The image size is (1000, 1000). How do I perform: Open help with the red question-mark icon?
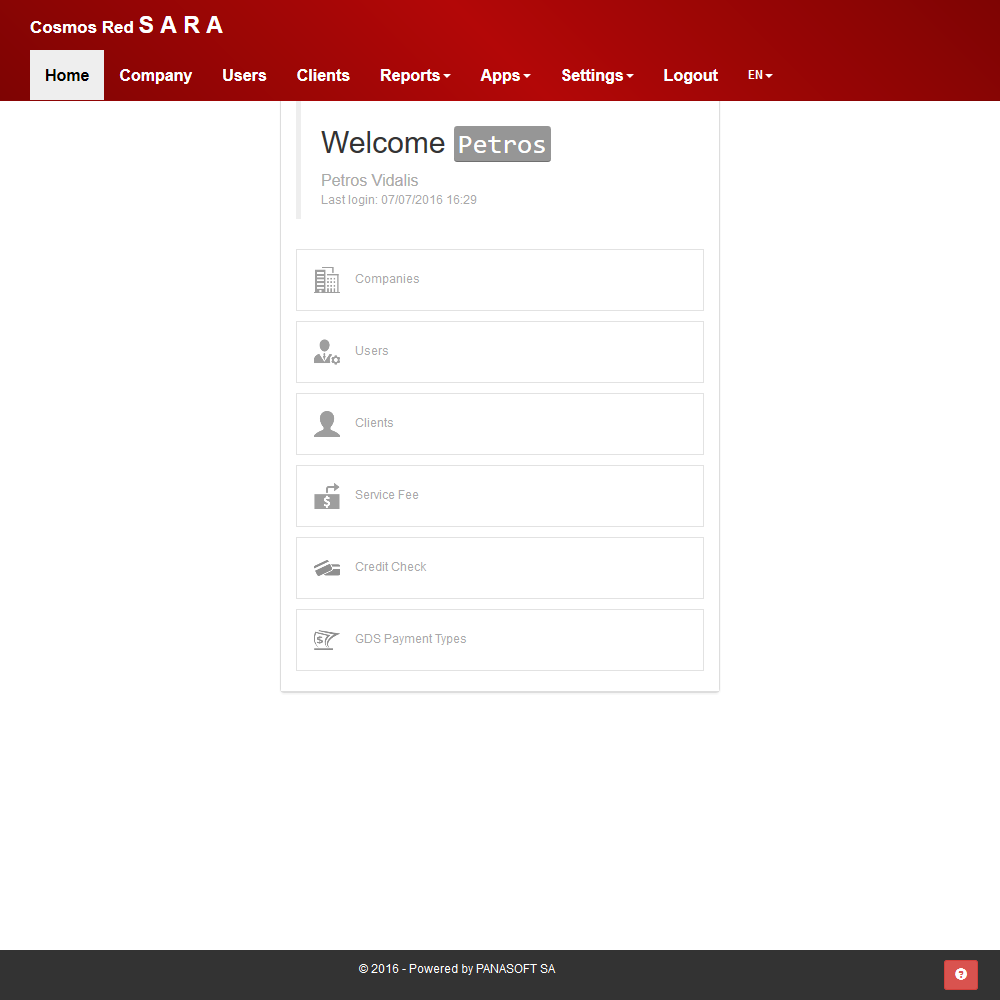pyautogui.click(x=960, y=974)
